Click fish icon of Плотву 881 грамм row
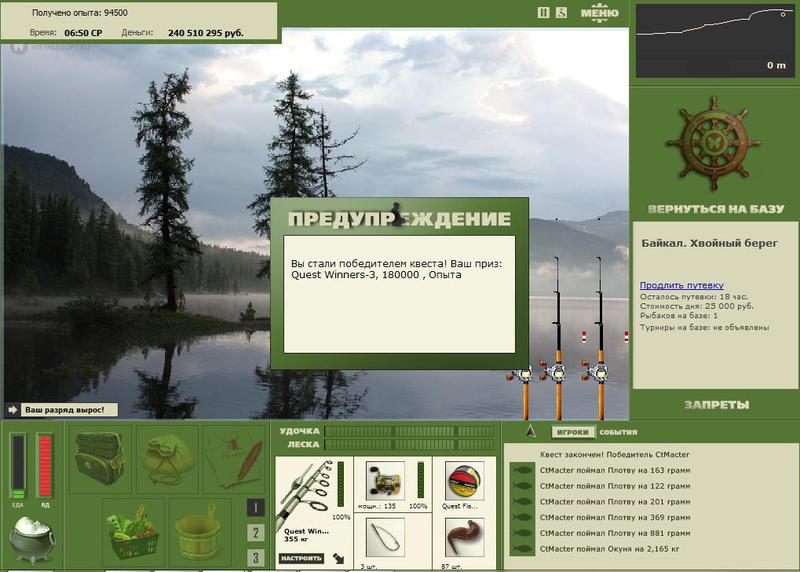Image resolution: width=800 pixels, height=572 pixels. 522,533
